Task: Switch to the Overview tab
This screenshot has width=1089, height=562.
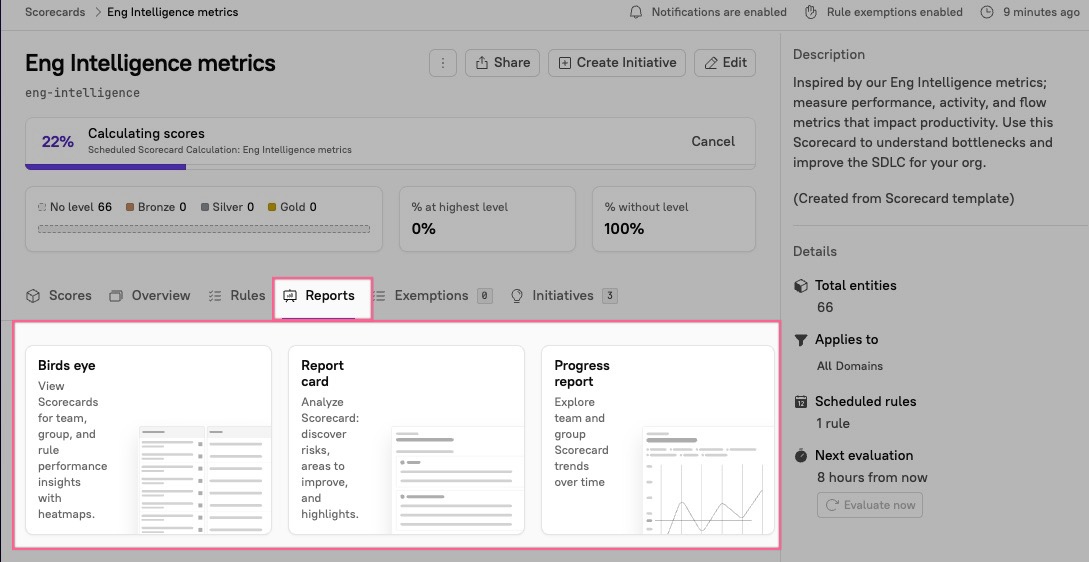Action: 149,295
